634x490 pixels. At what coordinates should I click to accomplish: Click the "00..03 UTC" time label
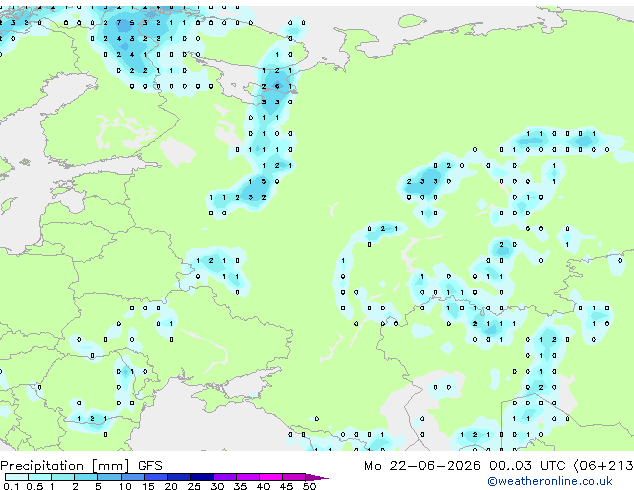coord(527,466)
